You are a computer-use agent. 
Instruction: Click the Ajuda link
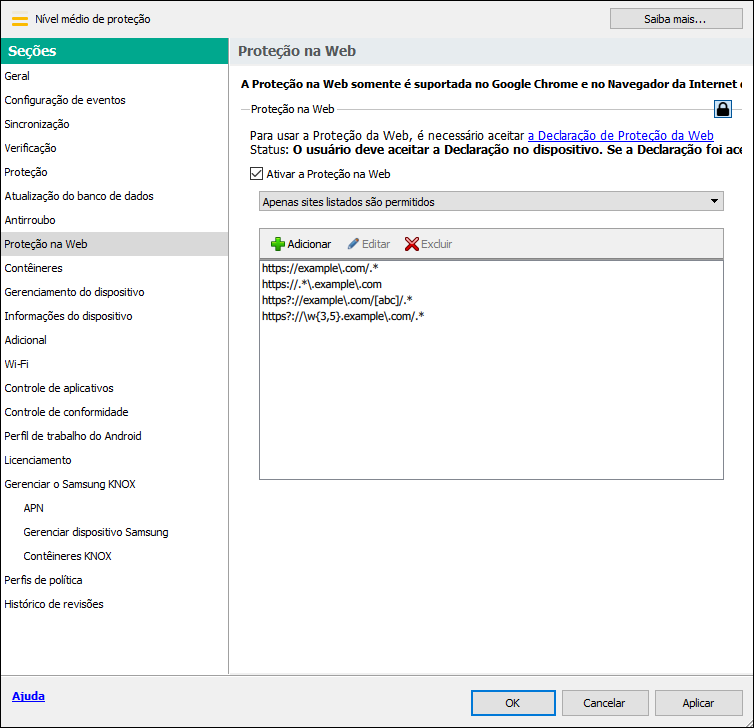(x=28, y=696)
